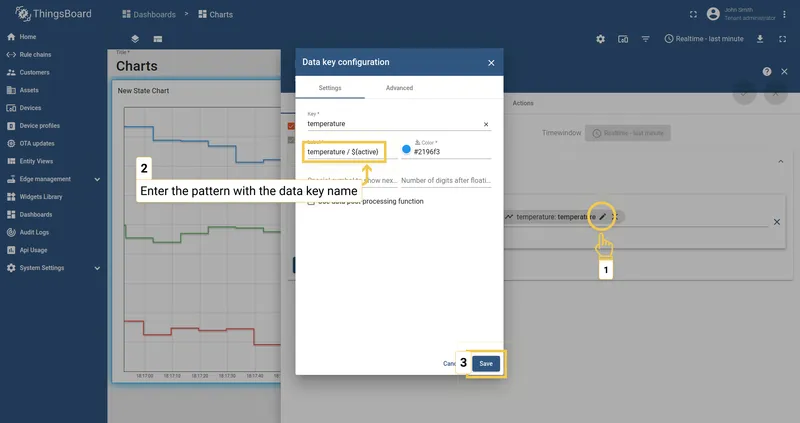Open Home in the sidebar
The image size is (800, 423).
(28, 37)
